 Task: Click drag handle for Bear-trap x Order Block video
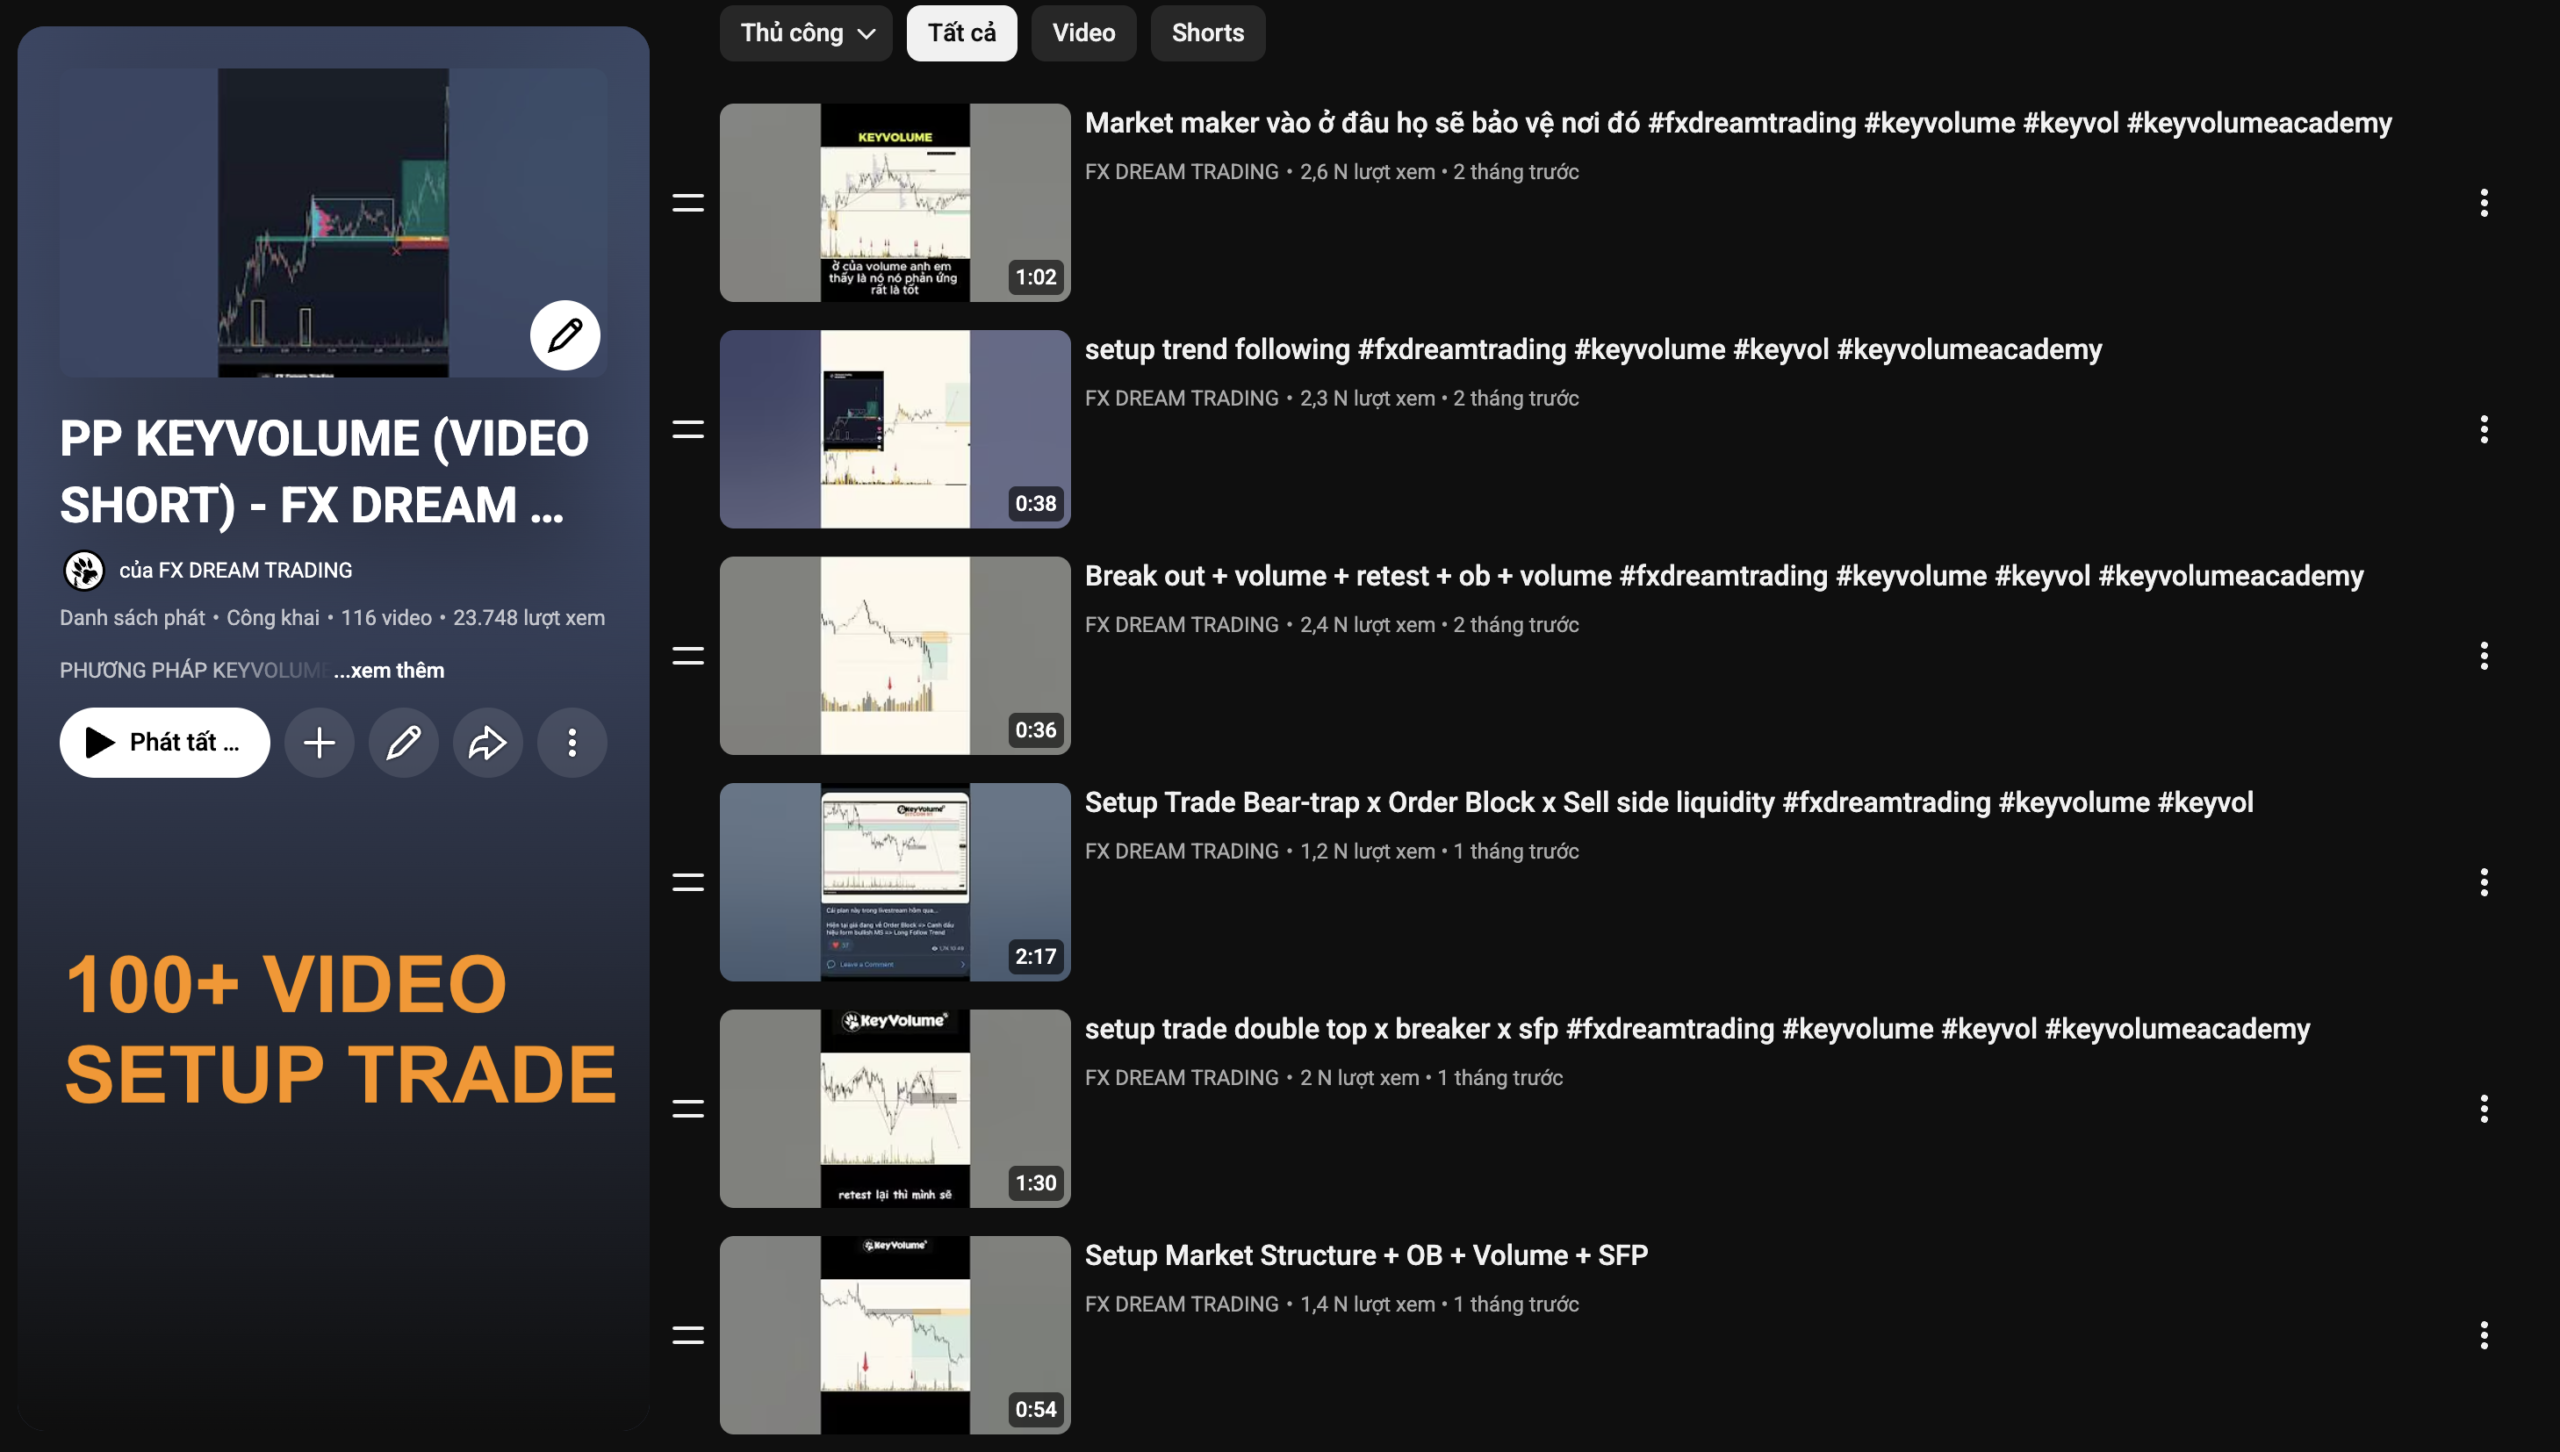tap(688, 882)
